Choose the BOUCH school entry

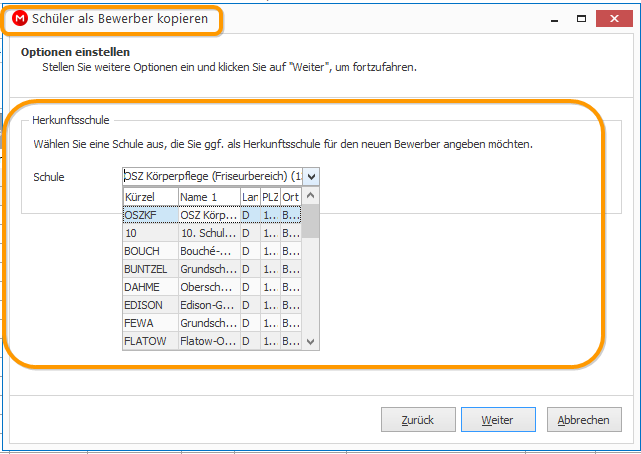tap(212, 251)
